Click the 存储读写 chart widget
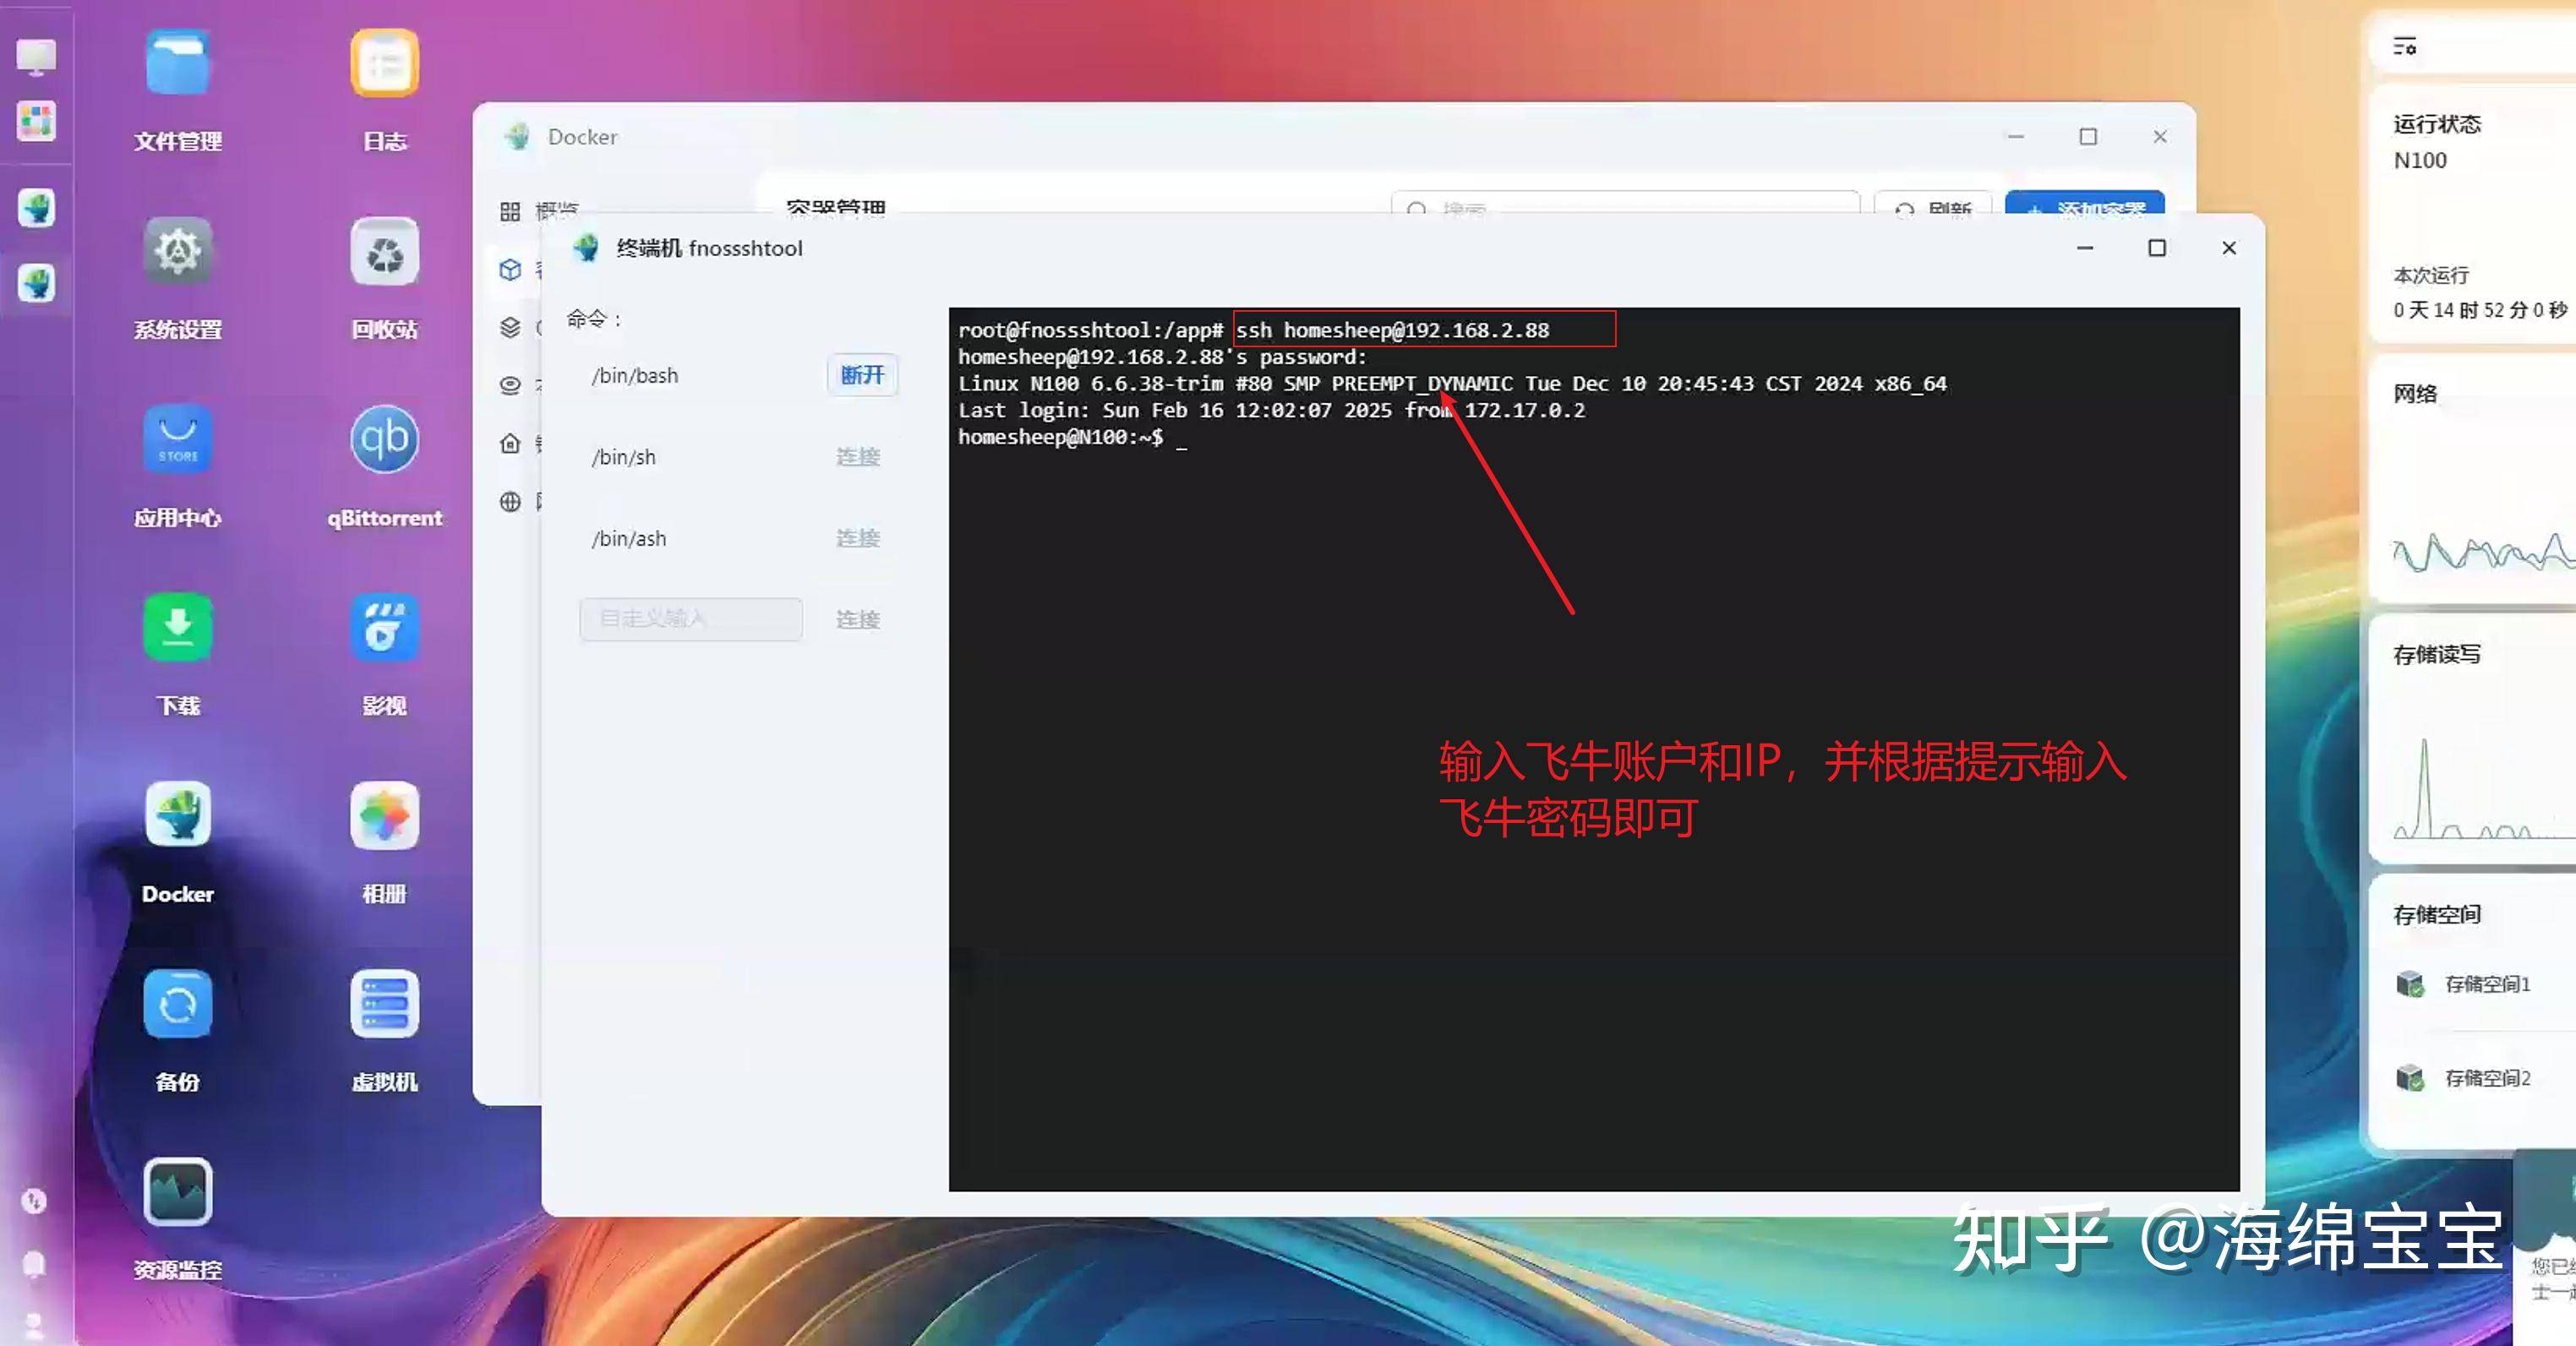Image resolution: width=2576 pixels, height=1346 pixels. tap(2474, 740)
